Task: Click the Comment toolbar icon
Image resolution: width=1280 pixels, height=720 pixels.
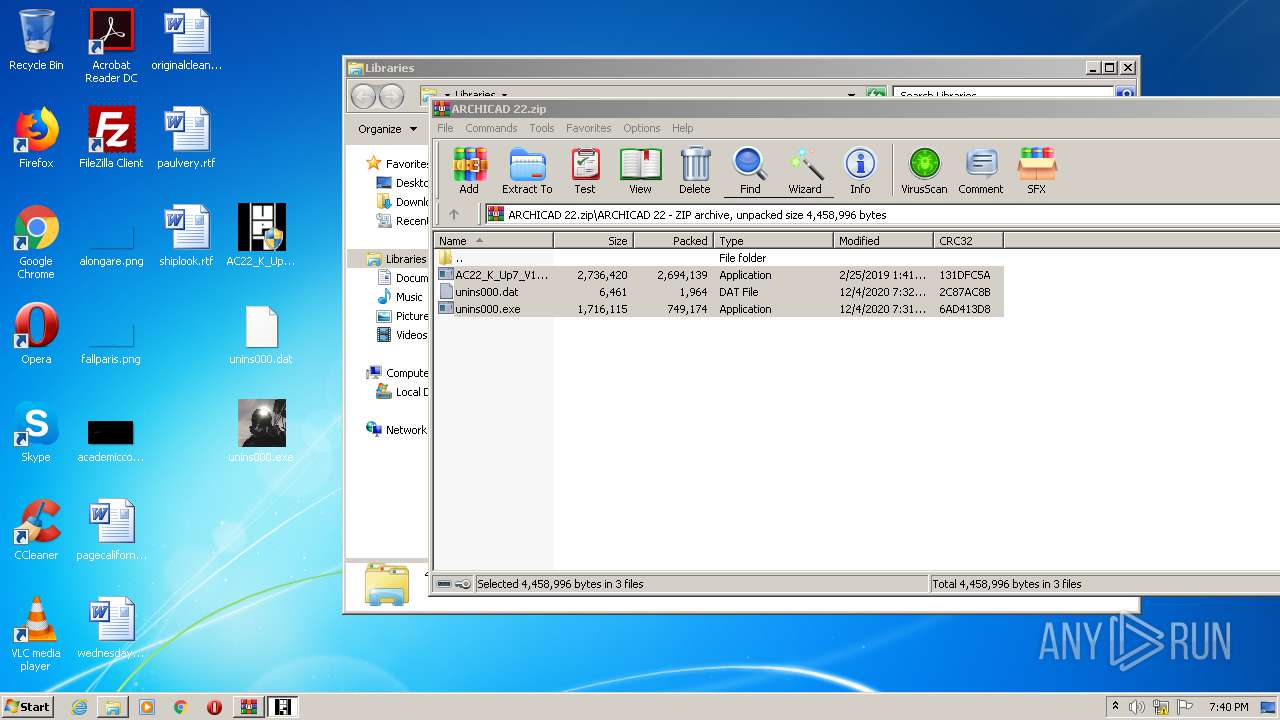Action: [x=981, y=171]
